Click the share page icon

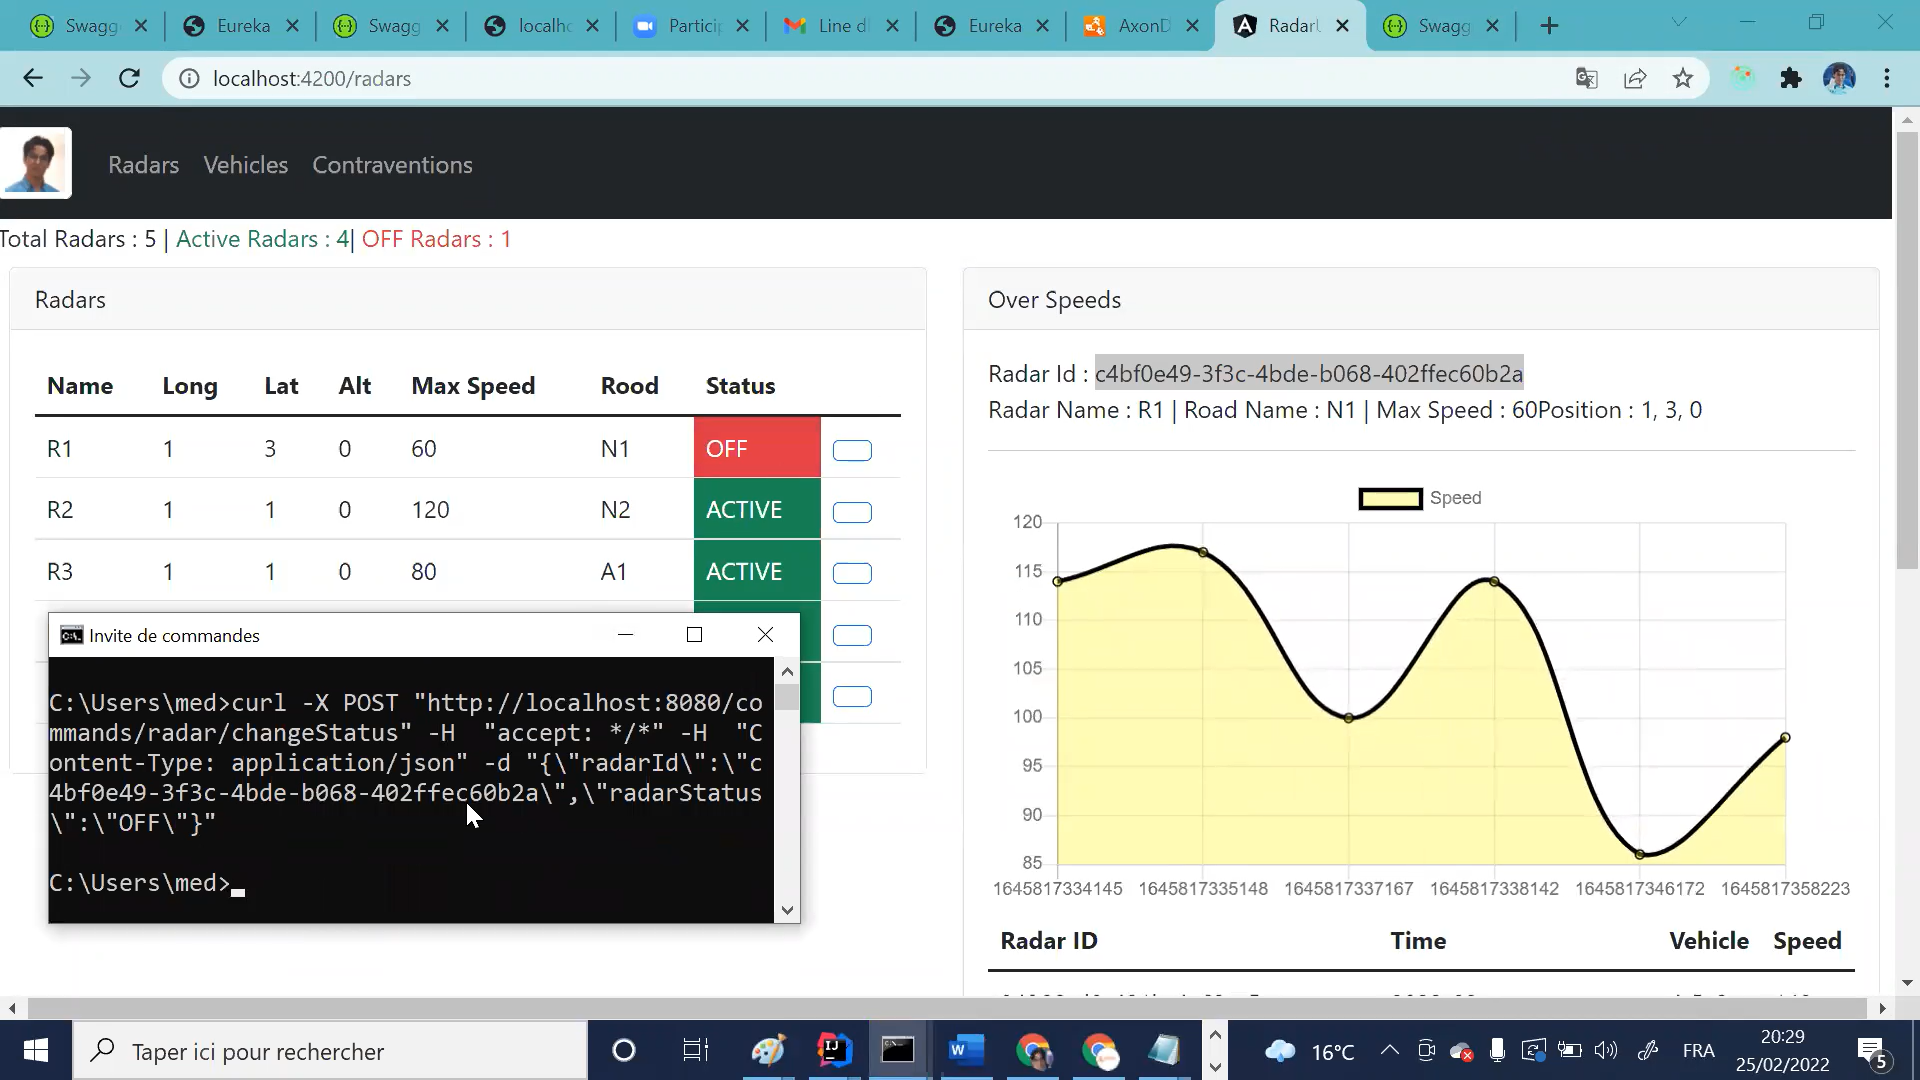(1635, 78)
